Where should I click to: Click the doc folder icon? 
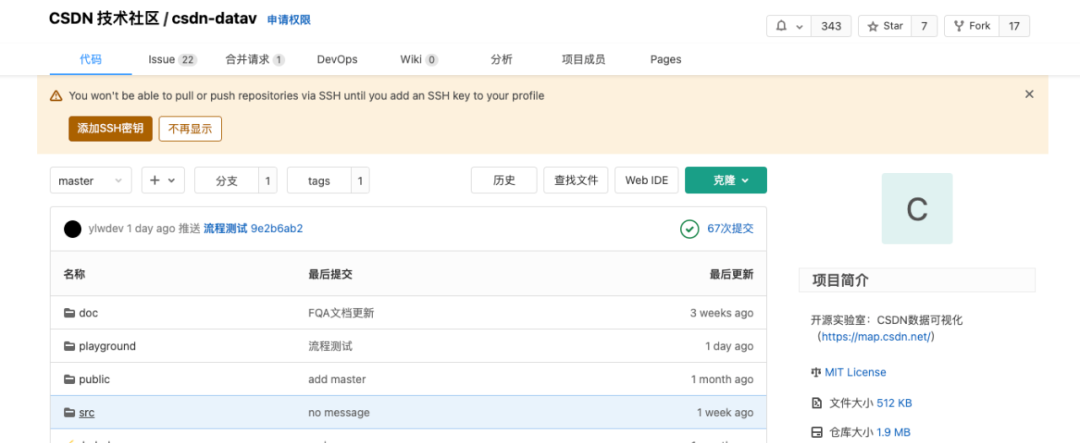tap(69, 313)
